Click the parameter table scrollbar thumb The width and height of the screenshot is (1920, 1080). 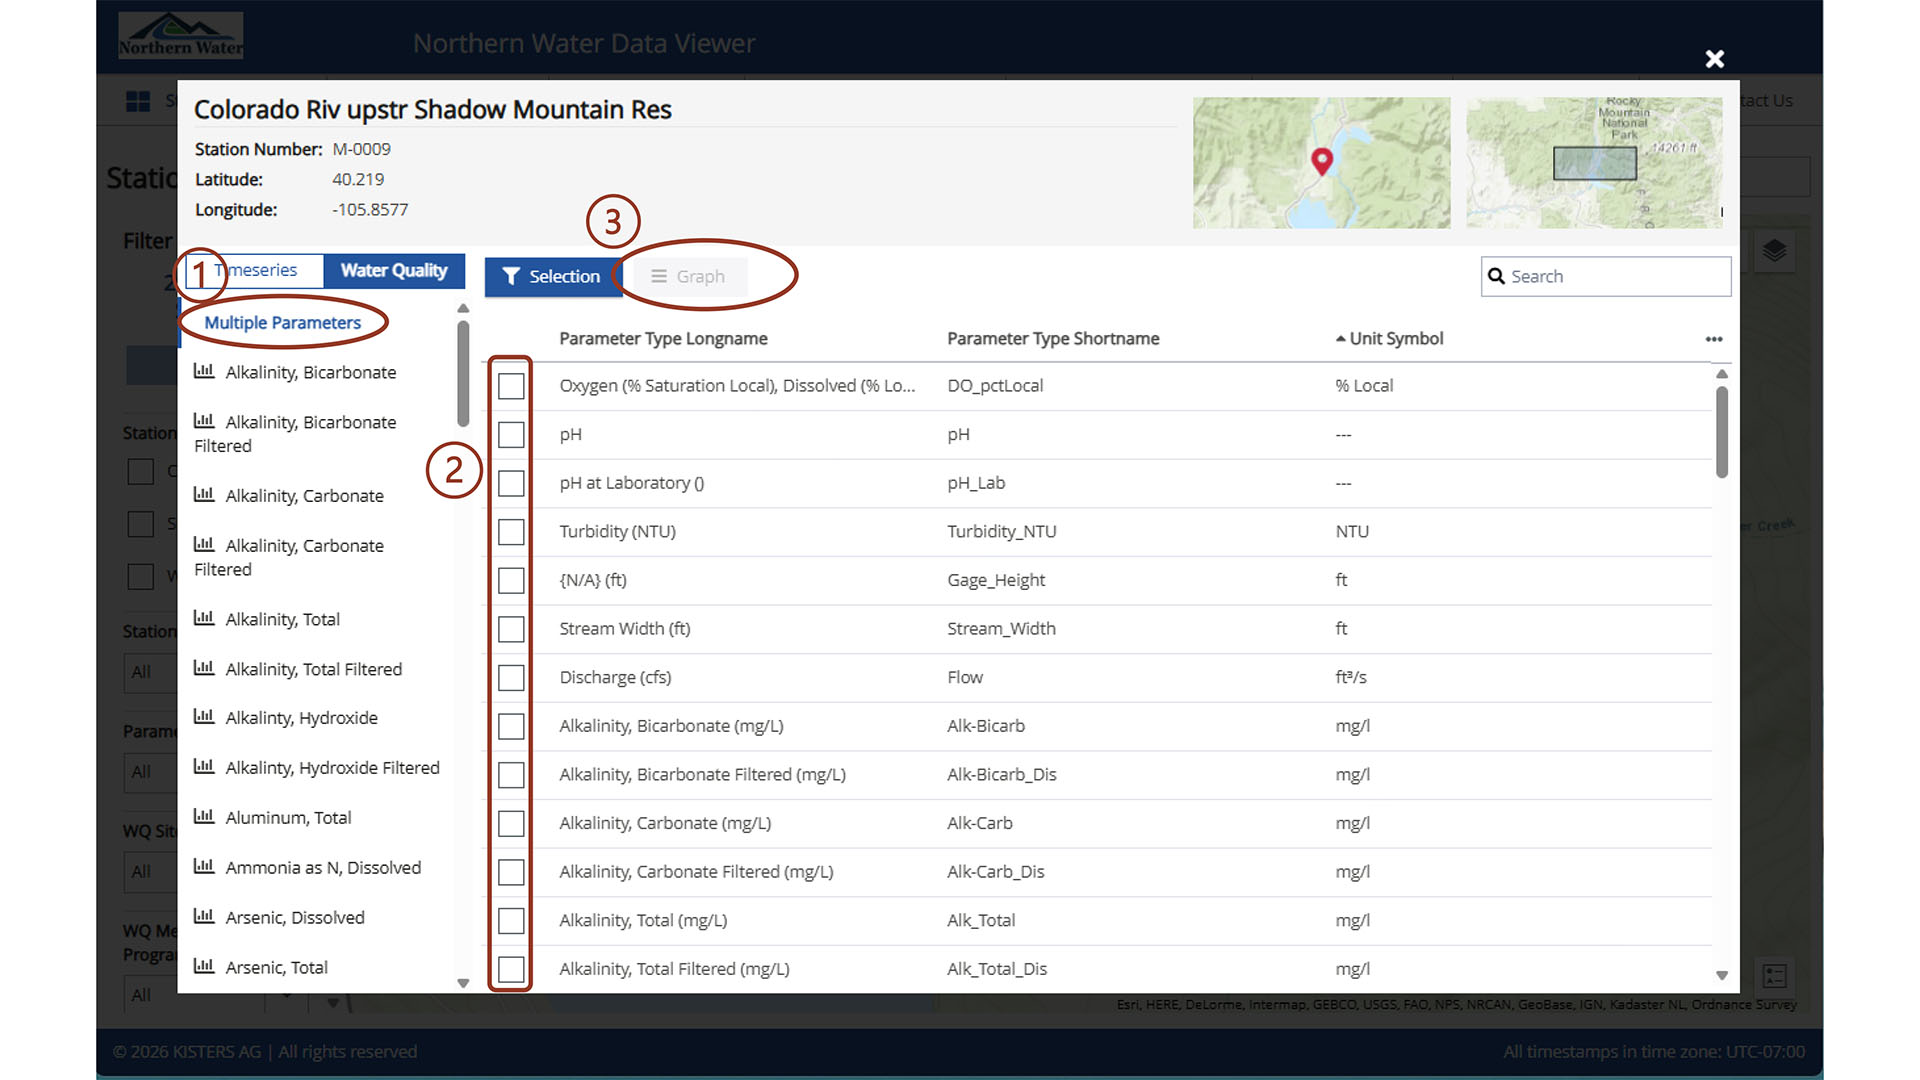pyautogui.click(x=1722, y=432)
